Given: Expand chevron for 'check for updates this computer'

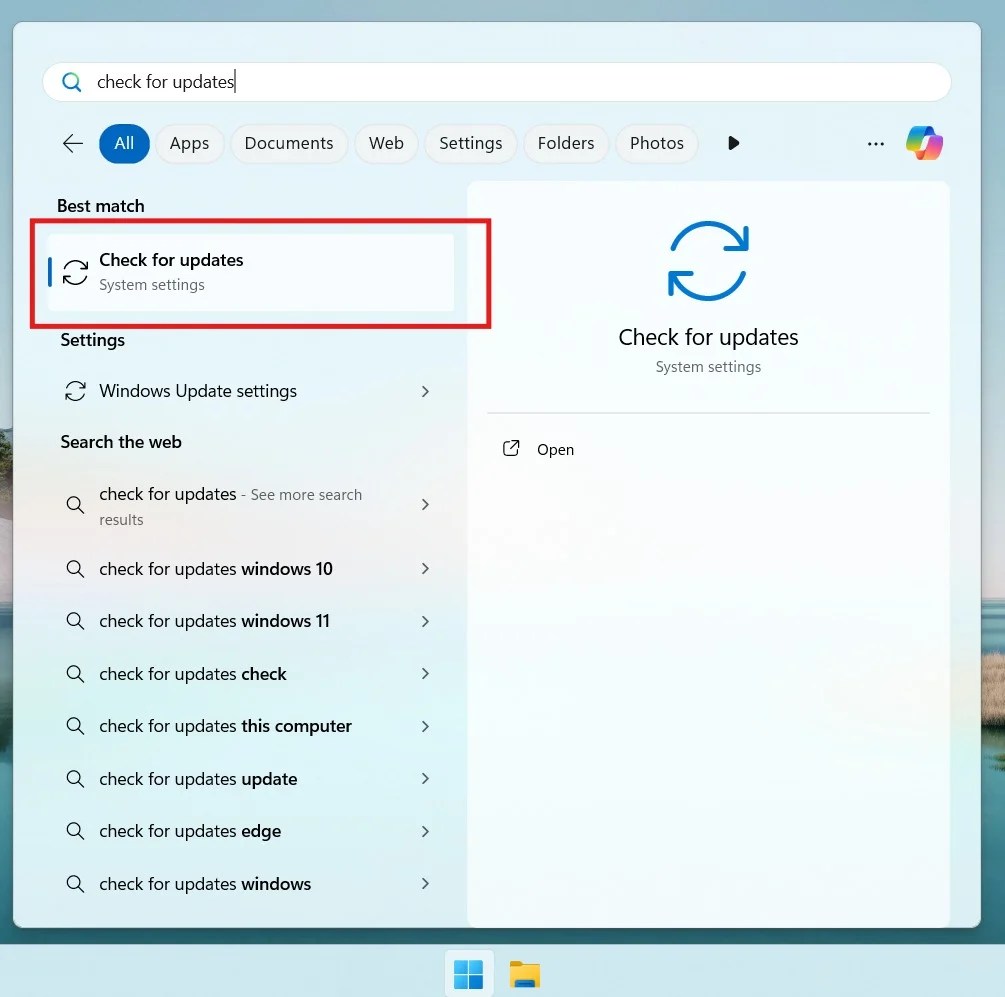Looking at the screenshot, I should pyautogui.click(x=425, y=726).
